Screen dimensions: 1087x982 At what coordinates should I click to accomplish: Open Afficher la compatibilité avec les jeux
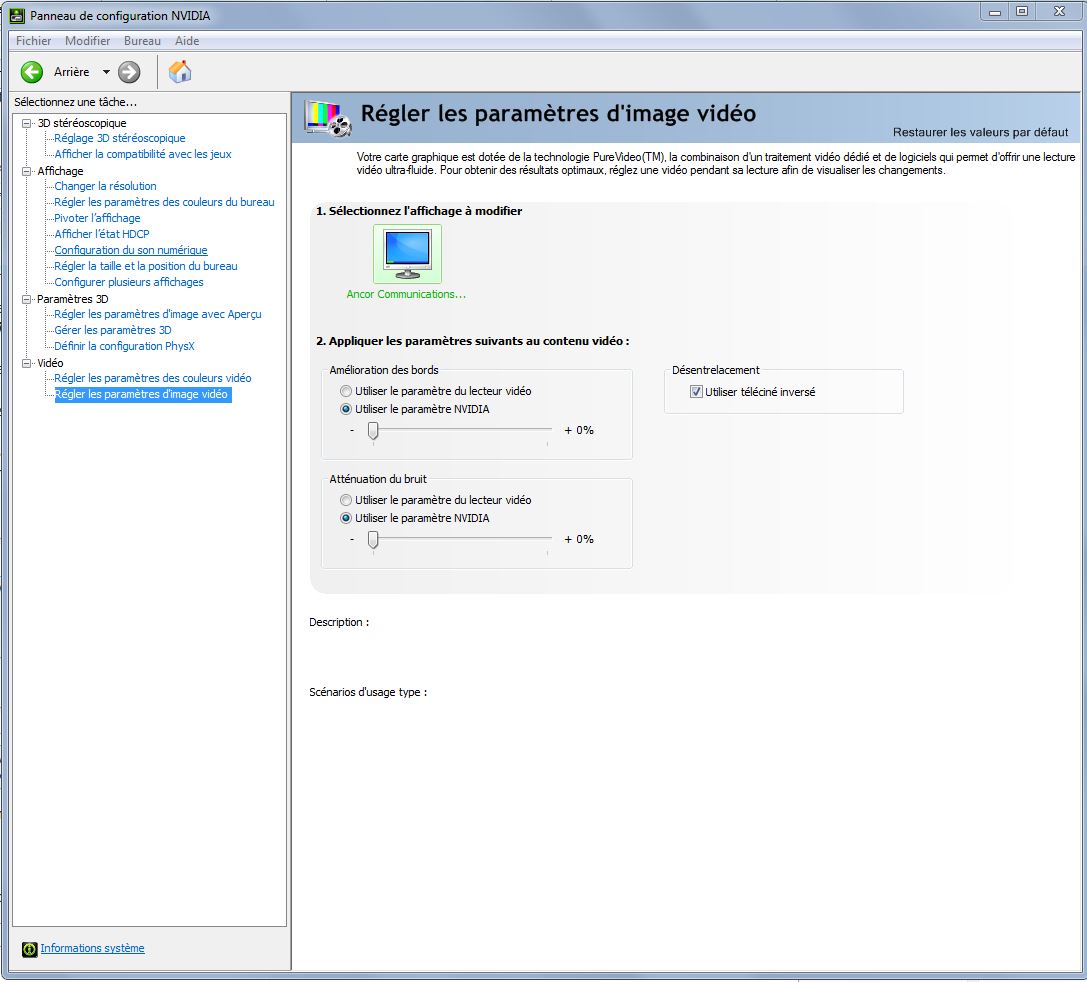pos(143,155)
